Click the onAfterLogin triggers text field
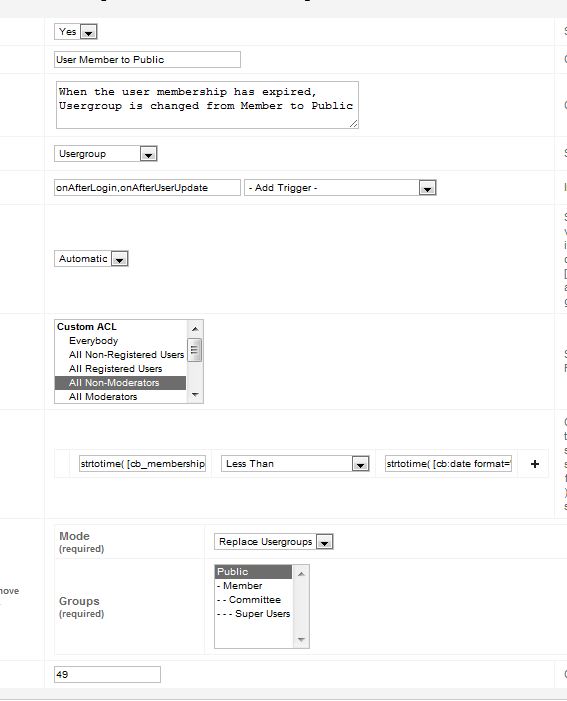This screenshot has width=567, height=701. [x=147, y=188]
